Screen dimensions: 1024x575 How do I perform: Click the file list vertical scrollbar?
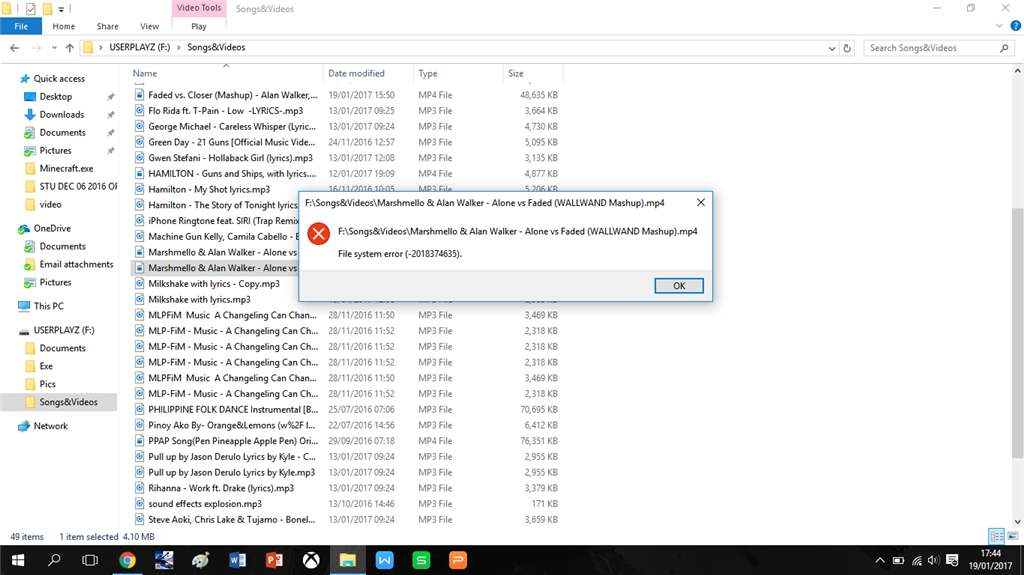1017,331
